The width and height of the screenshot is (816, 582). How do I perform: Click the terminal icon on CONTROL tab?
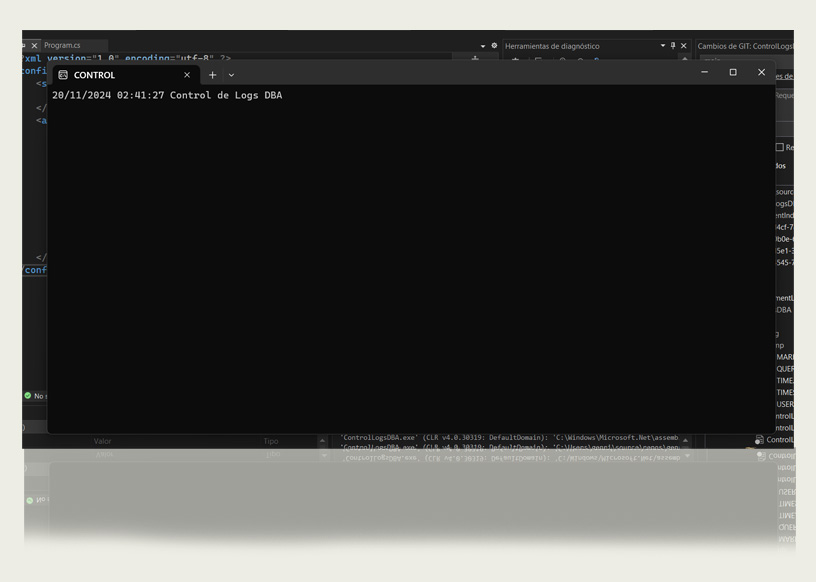[63, 75]
